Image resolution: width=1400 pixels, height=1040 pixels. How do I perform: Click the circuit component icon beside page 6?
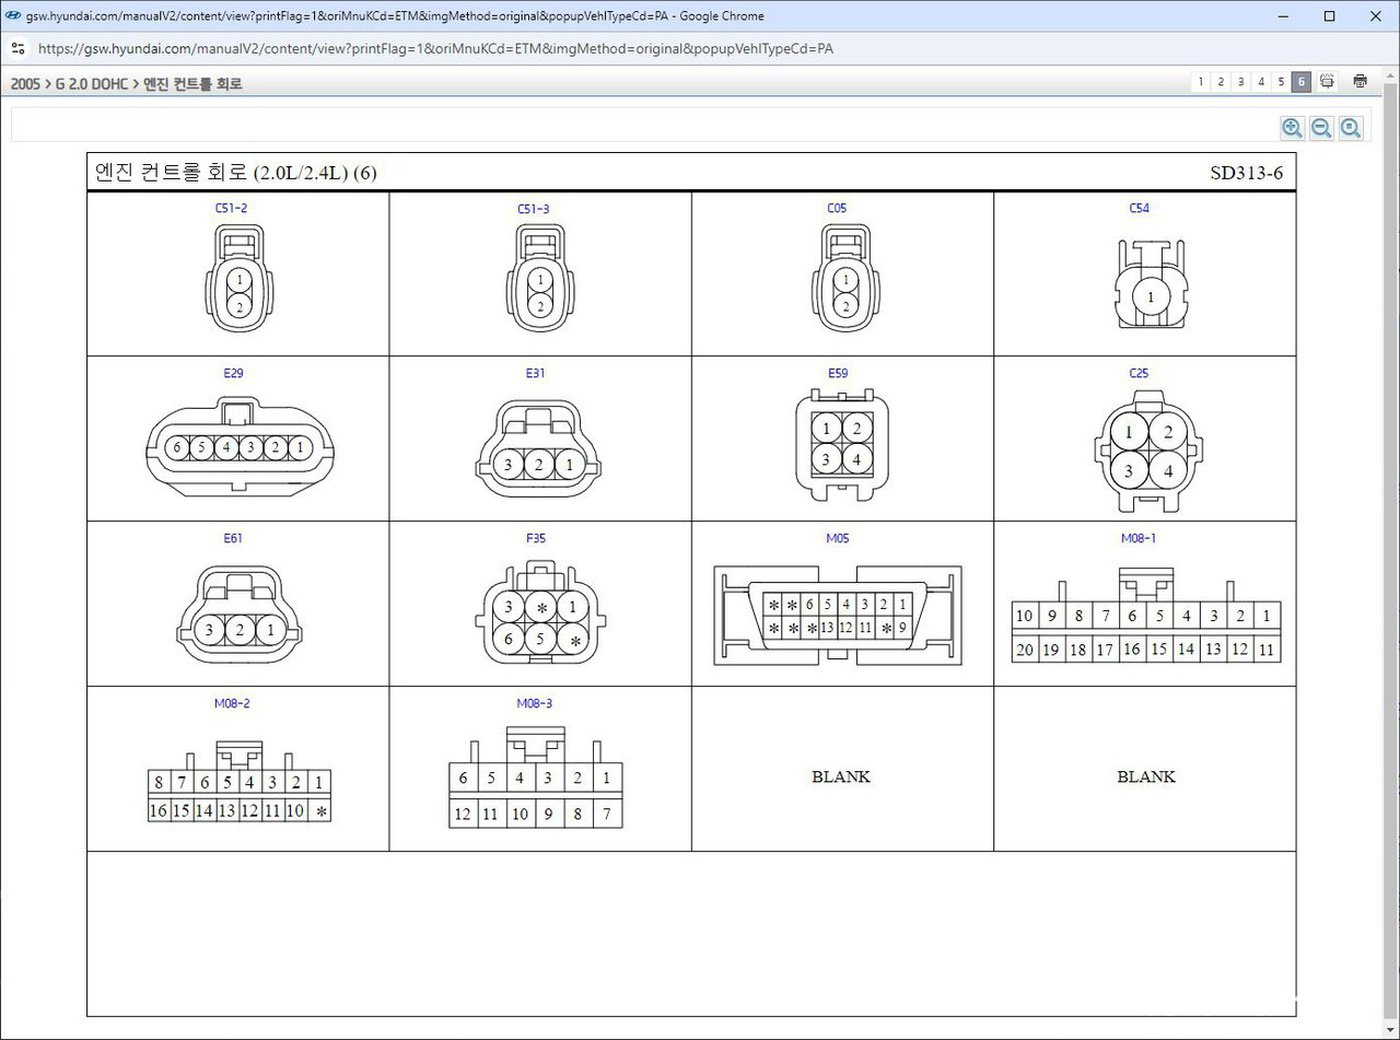1327,82
